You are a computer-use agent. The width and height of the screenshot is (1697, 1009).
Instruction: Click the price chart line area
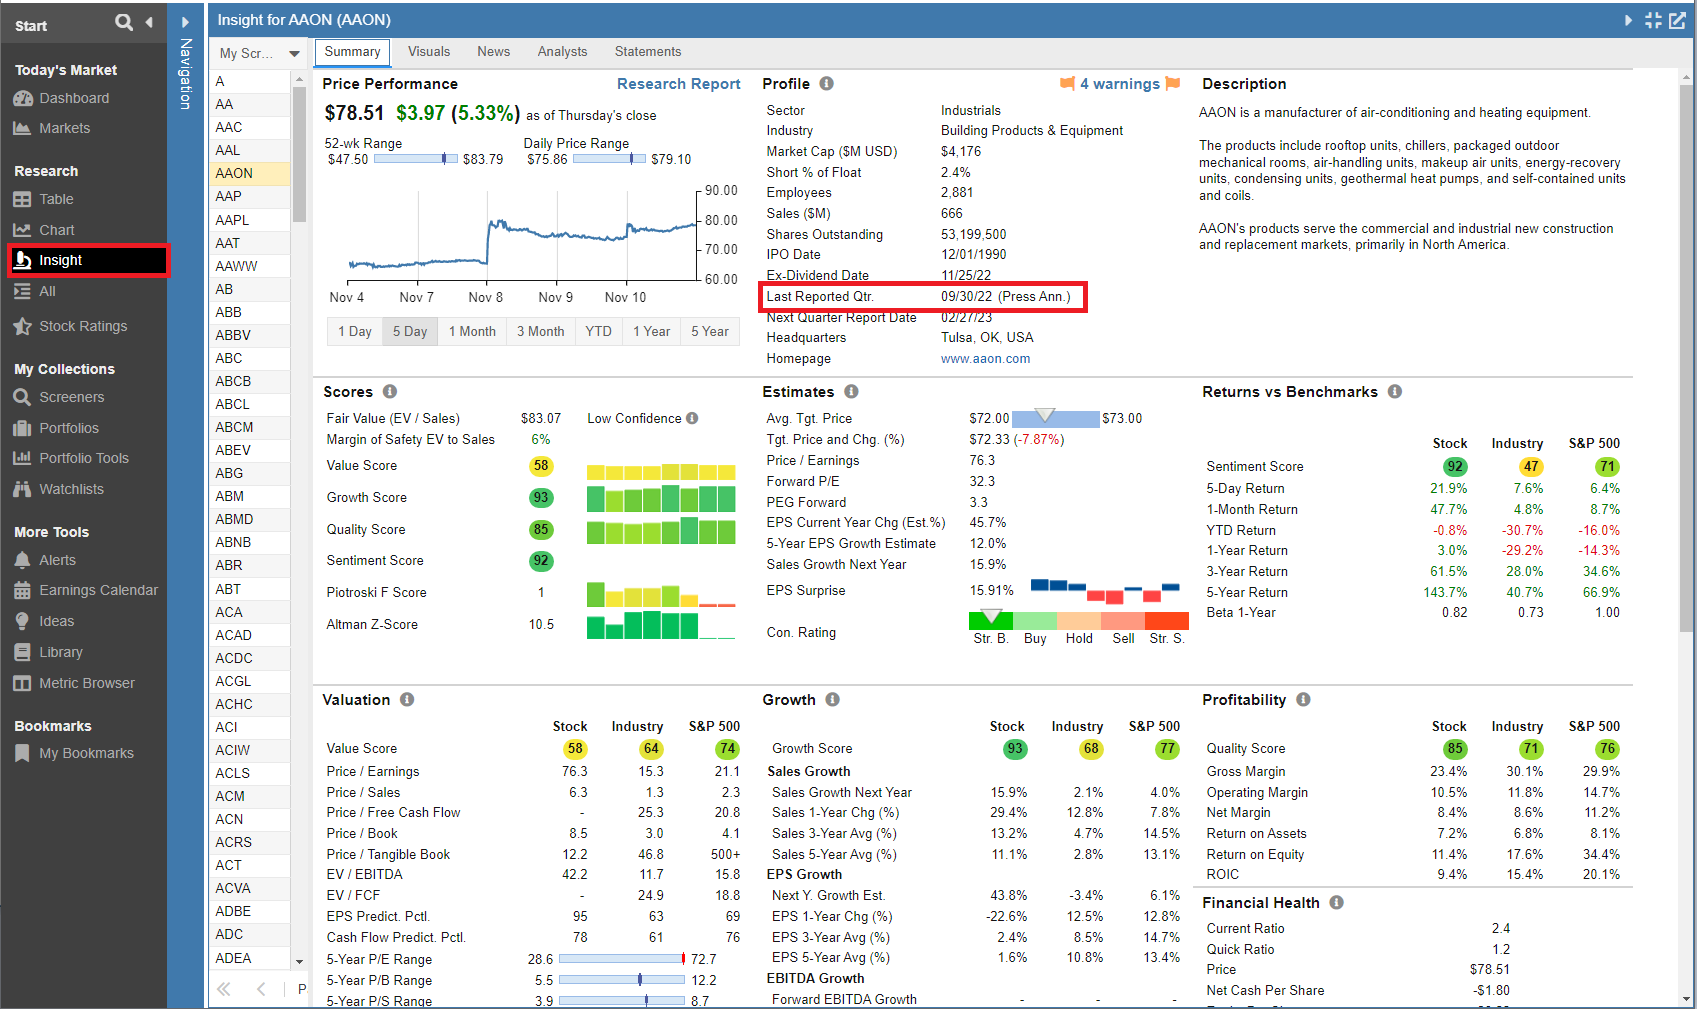(x=520, y=235)
